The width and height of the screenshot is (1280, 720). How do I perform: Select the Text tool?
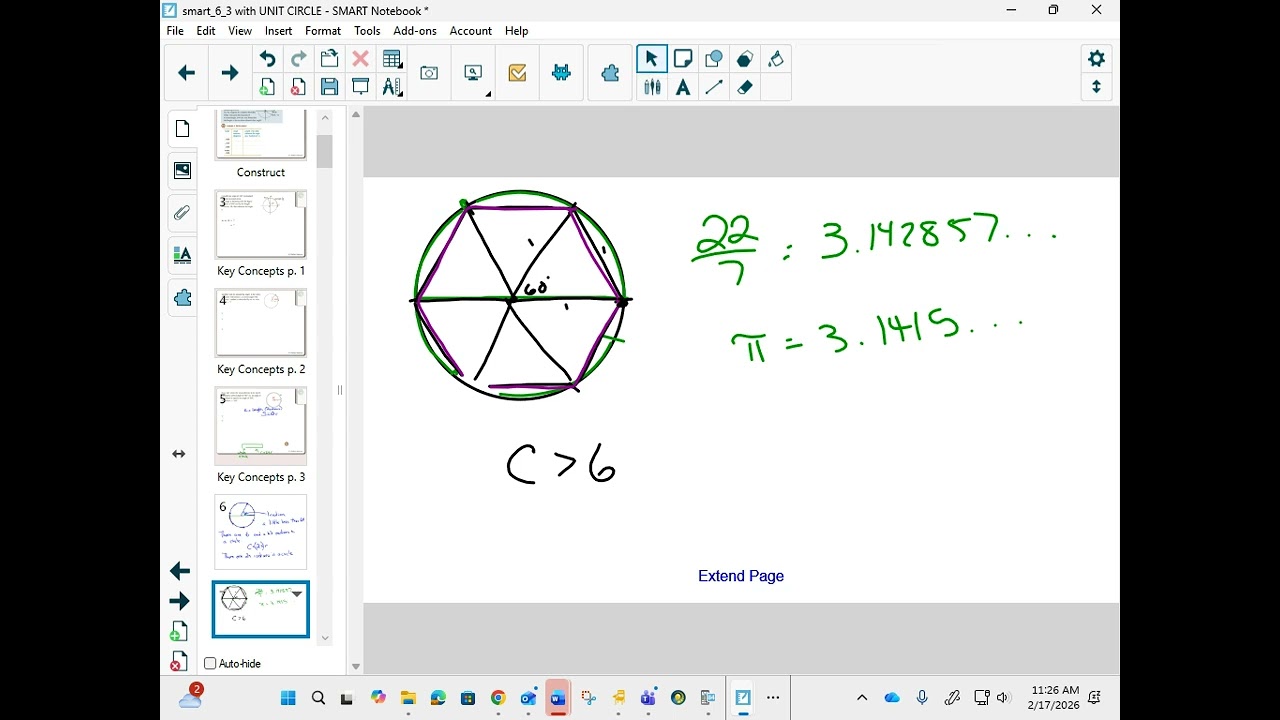(x=683, y=87)
